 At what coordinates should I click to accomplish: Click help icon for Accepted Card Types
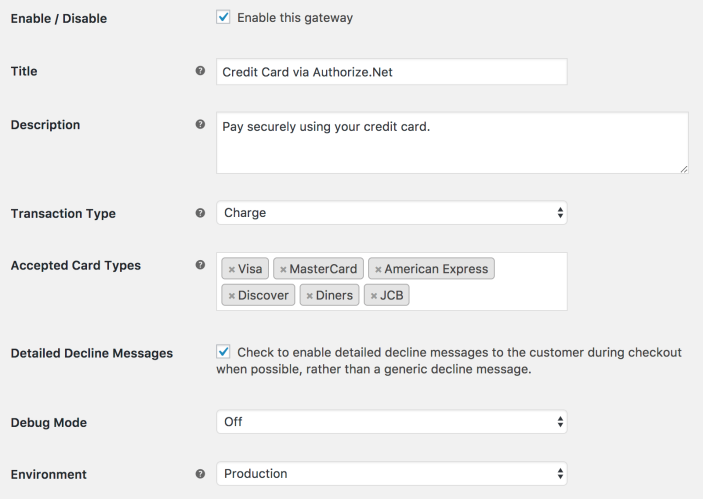point(201,265)
